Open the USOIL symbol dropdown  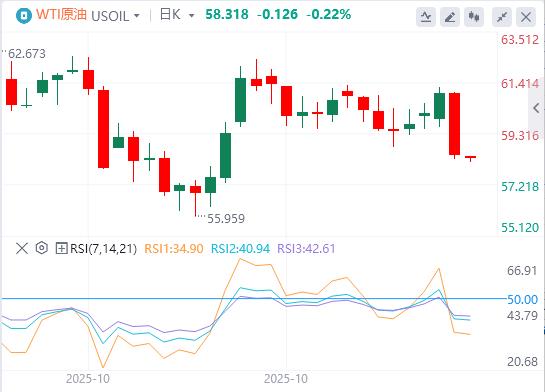coord(115,16)
